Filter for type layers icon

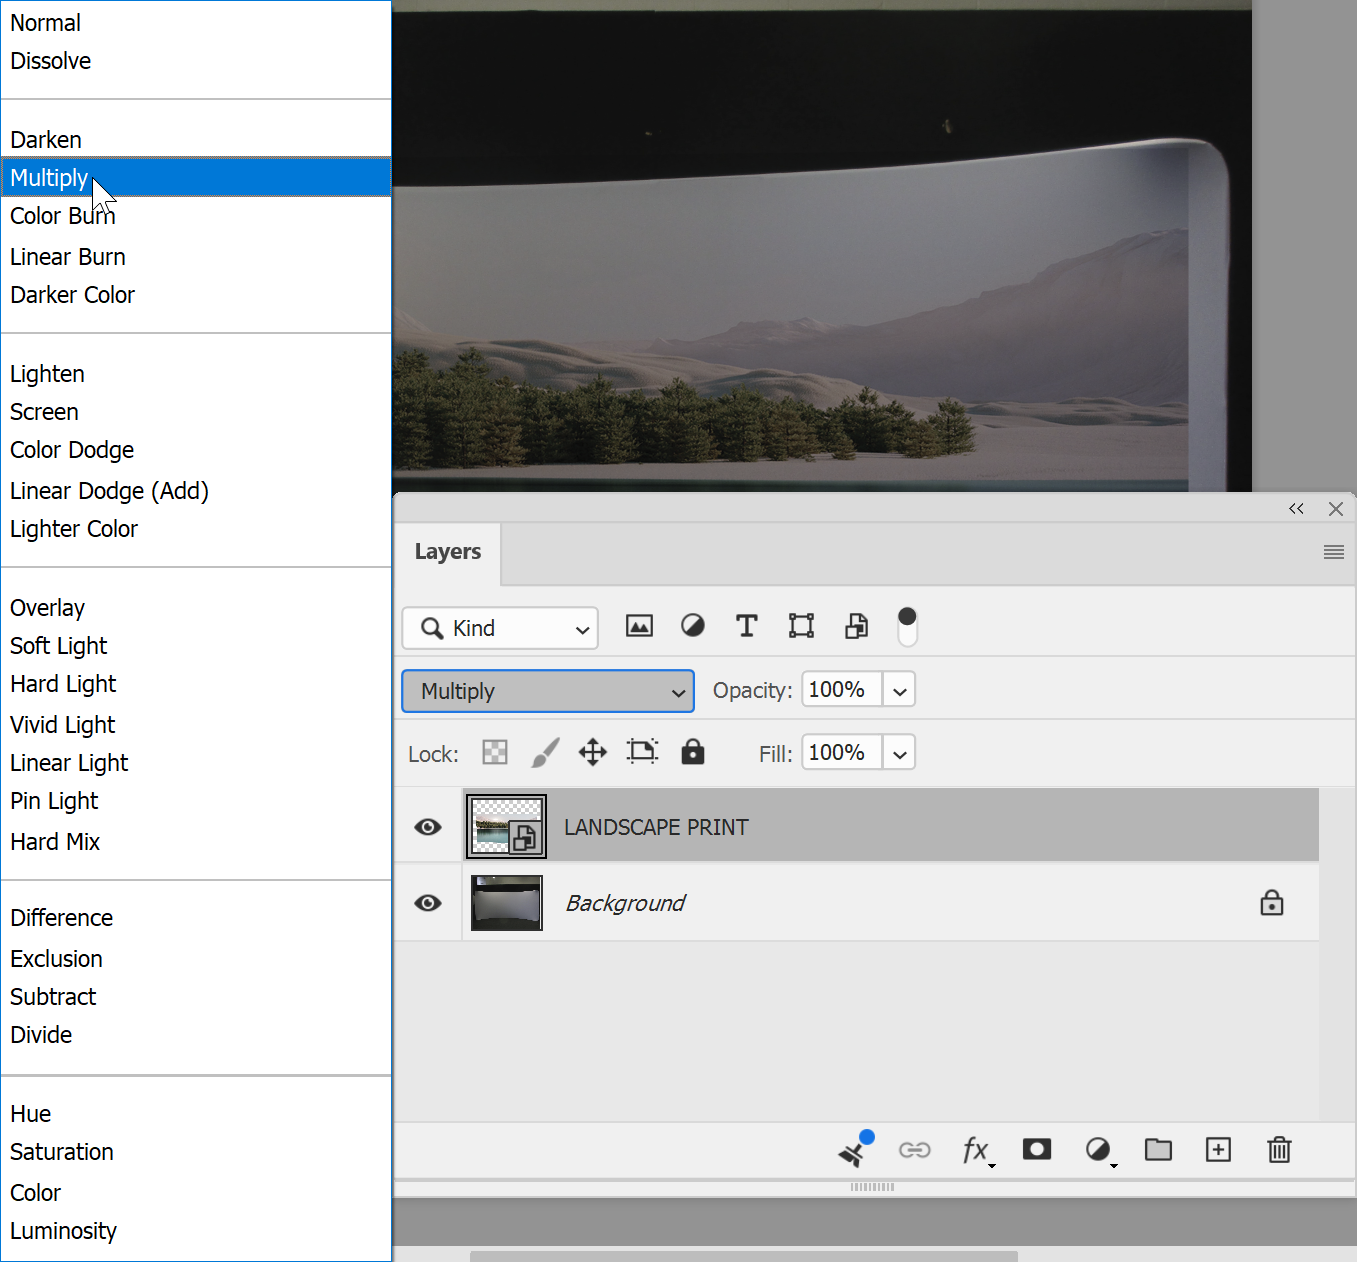746,626
